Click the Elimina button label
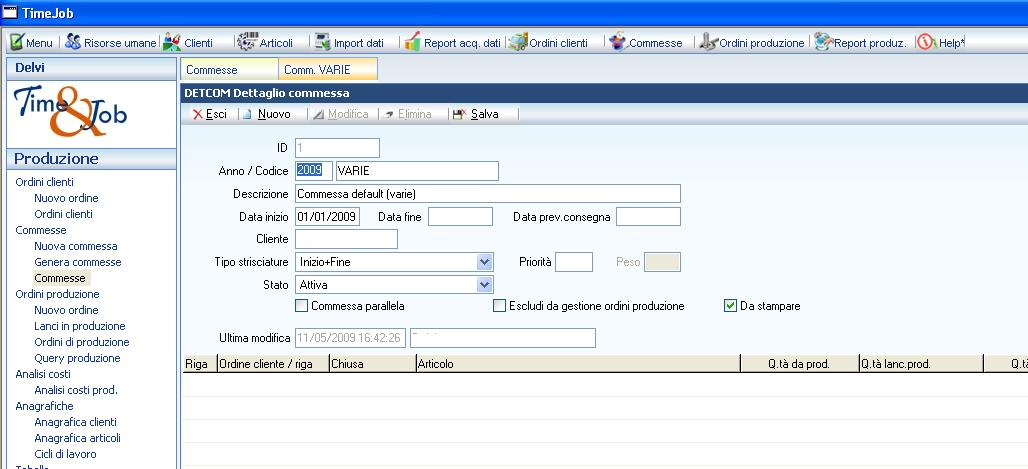The image size is (1028, 469). tap(414, 114)
